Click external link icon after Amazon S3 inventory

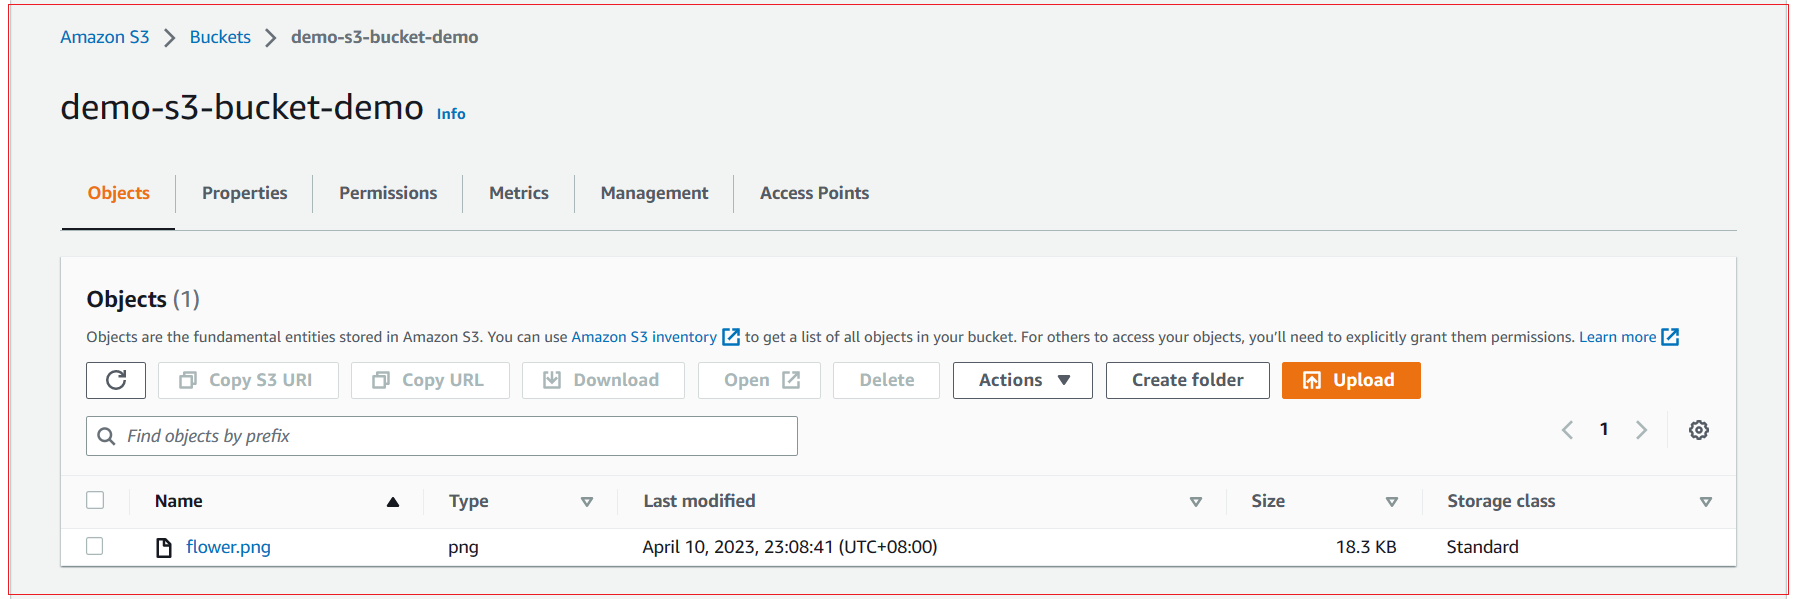[x=731, y=337]
